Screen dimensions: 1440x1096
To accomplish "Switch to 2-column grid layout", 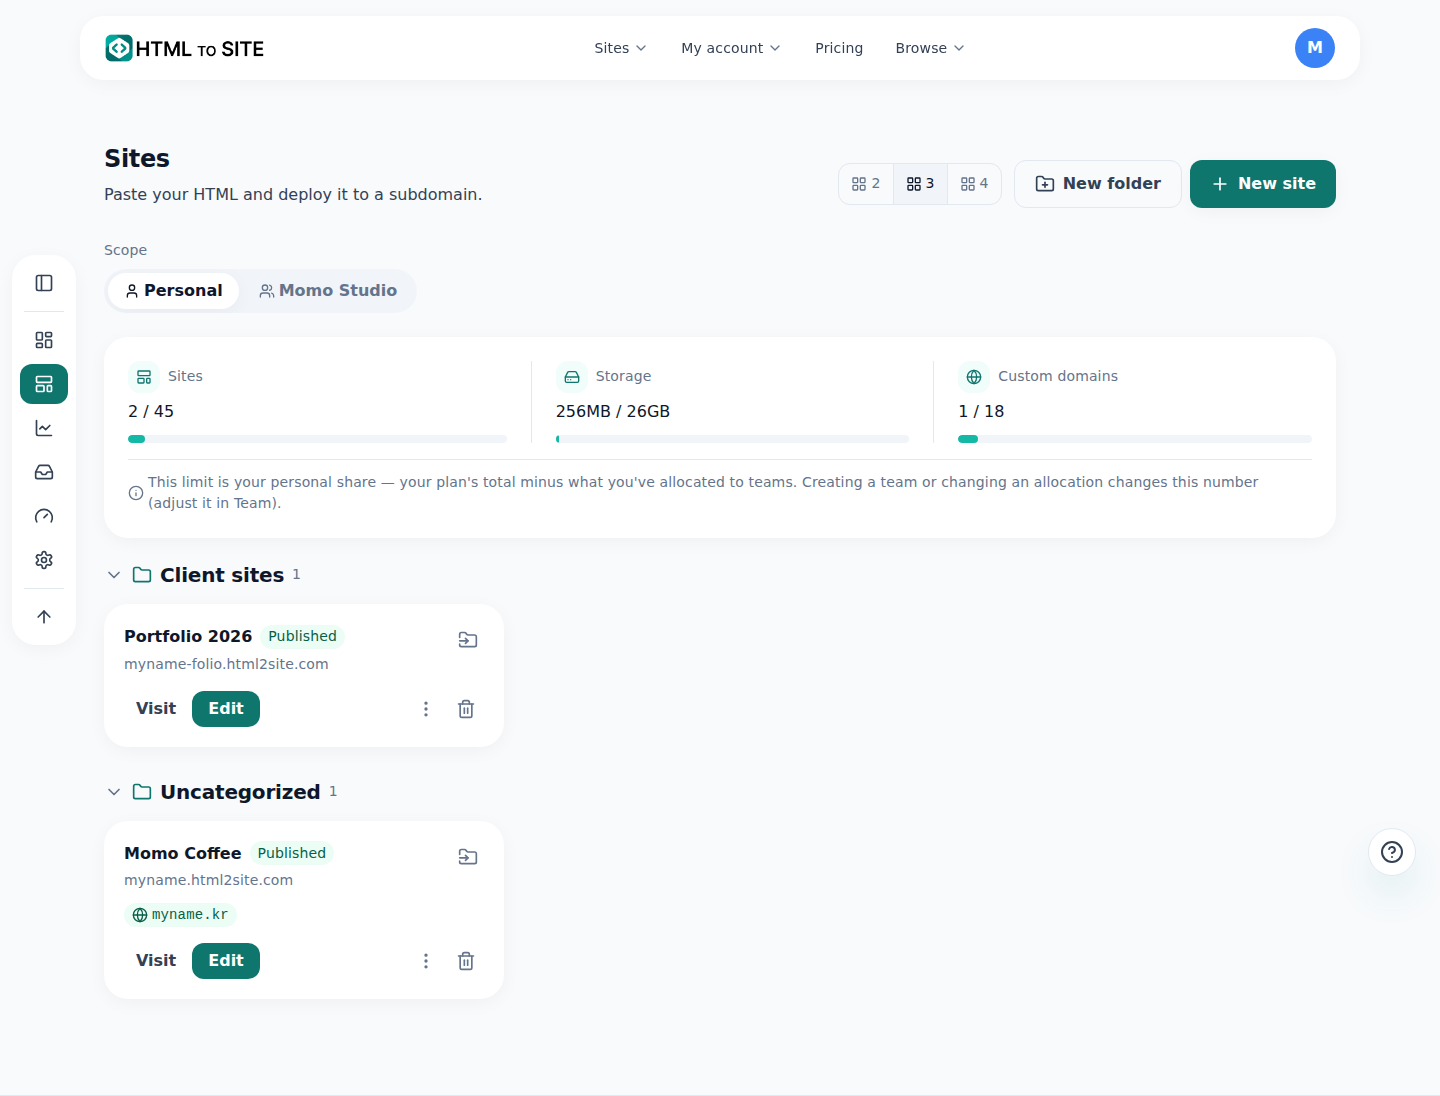I will 866,184.
